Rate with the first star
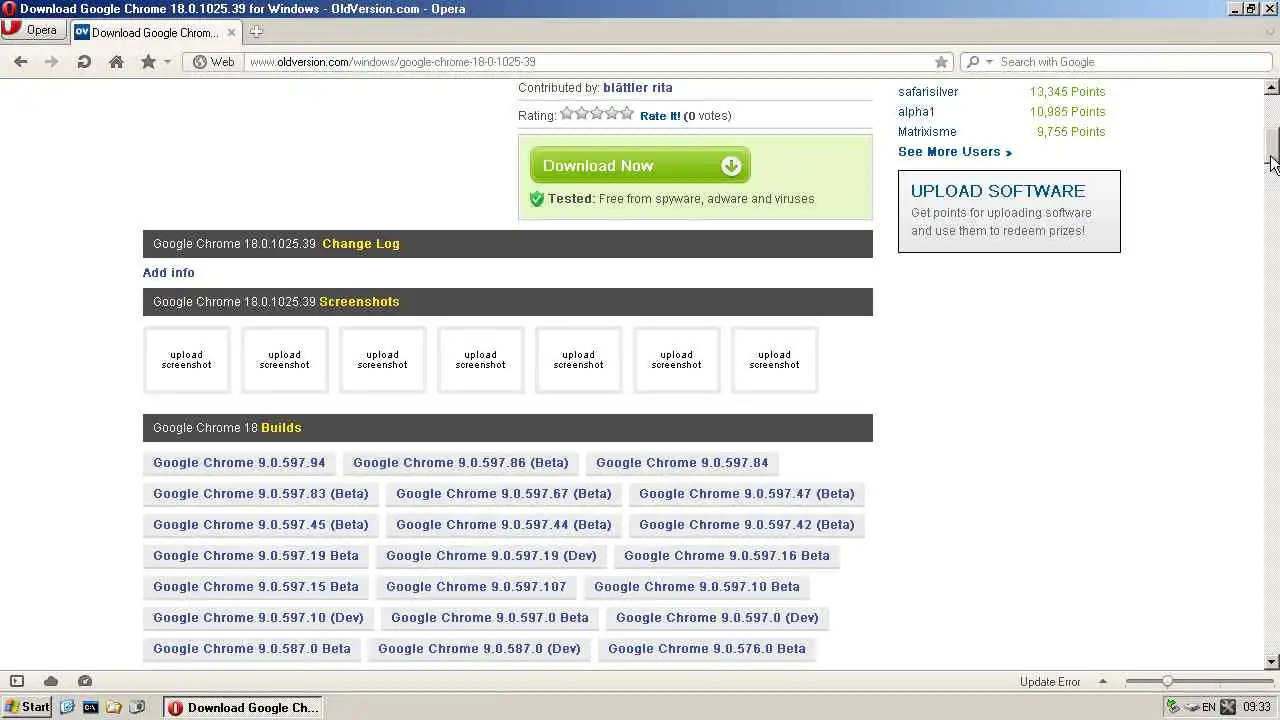The image size is (1280, 720). pyautogui.click(x=567, y=114)
